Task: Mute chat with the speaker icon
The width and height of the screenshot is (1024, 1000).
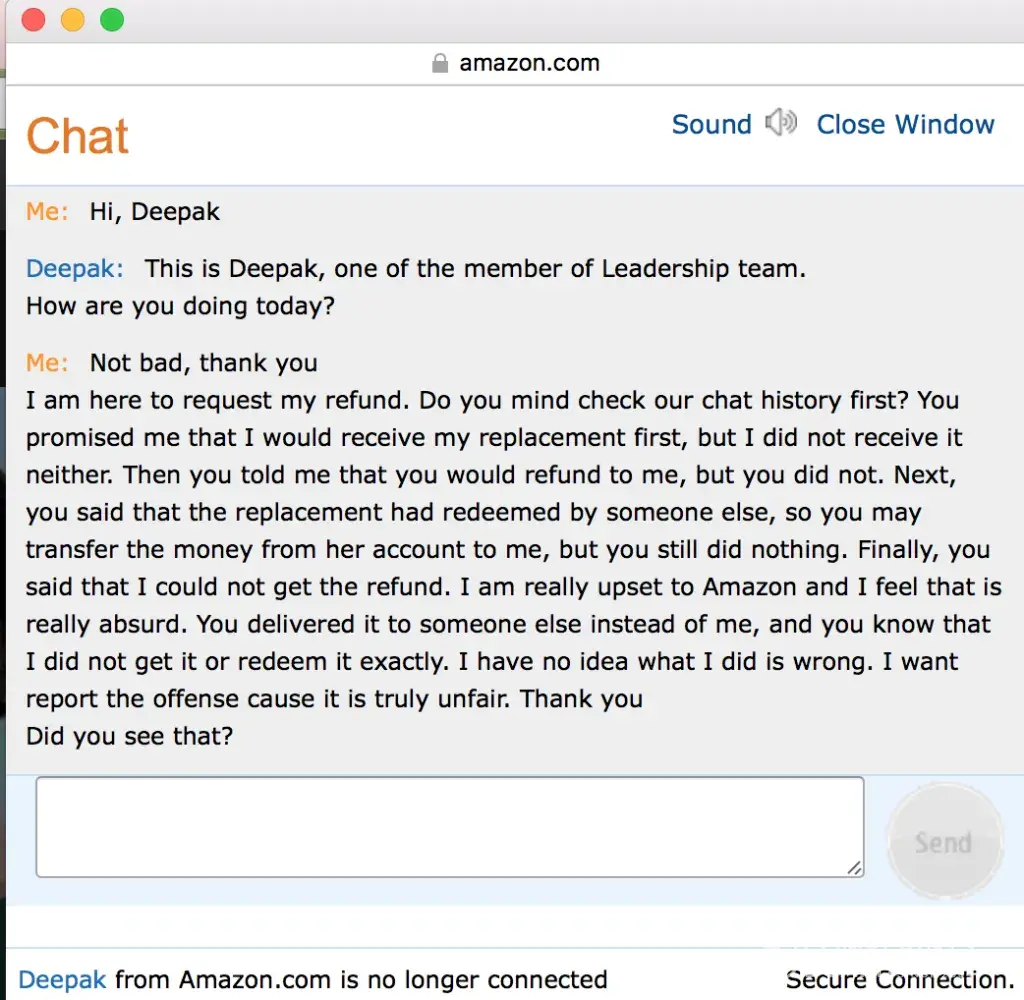Action: click(x=781, y=123)
